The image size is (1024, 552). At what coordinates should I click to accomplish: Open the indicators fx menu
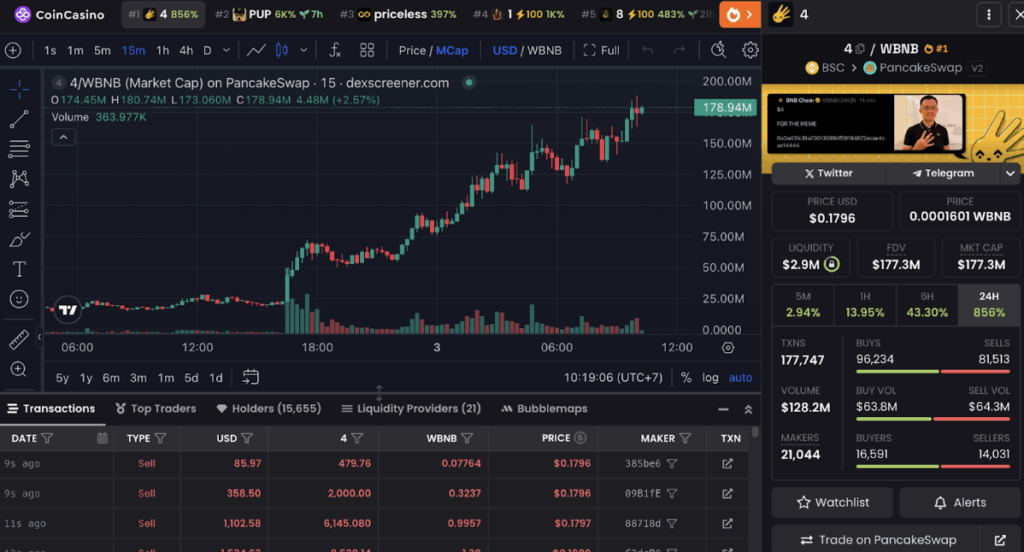335,50
